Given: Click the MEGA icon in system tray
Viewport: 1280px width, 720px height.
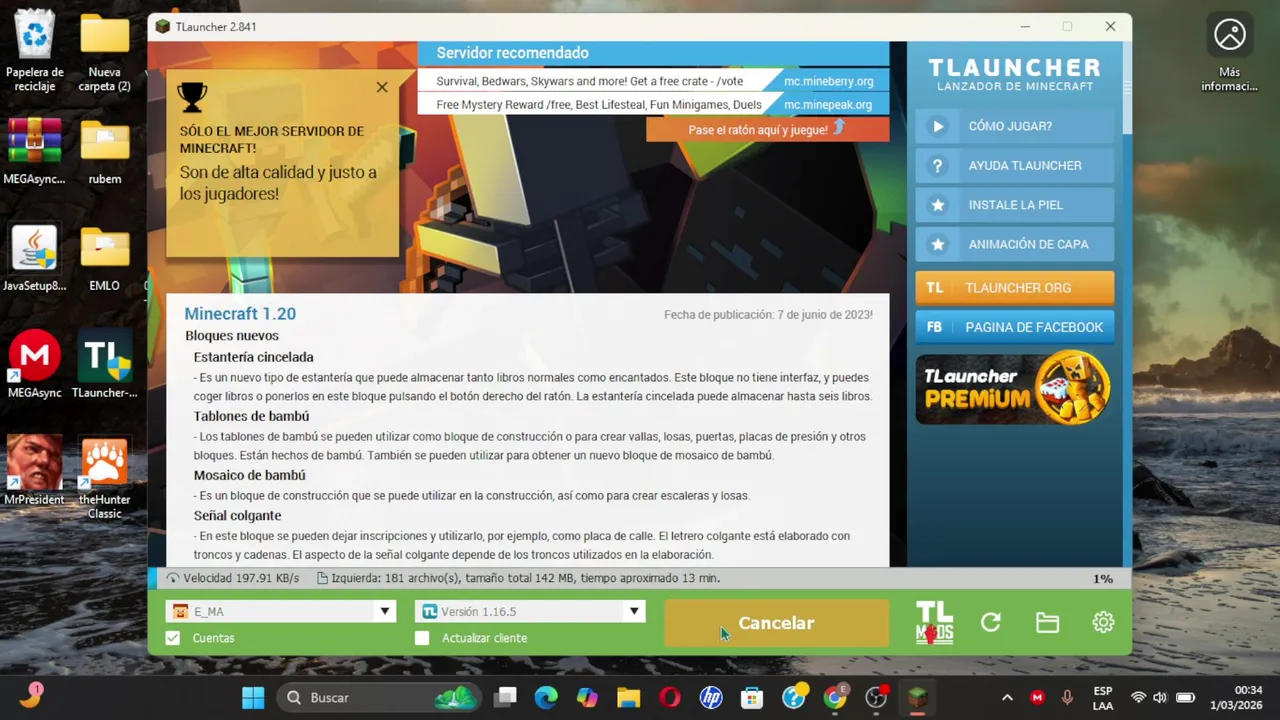Looking at the screenshot, I should coord(1037,698).
